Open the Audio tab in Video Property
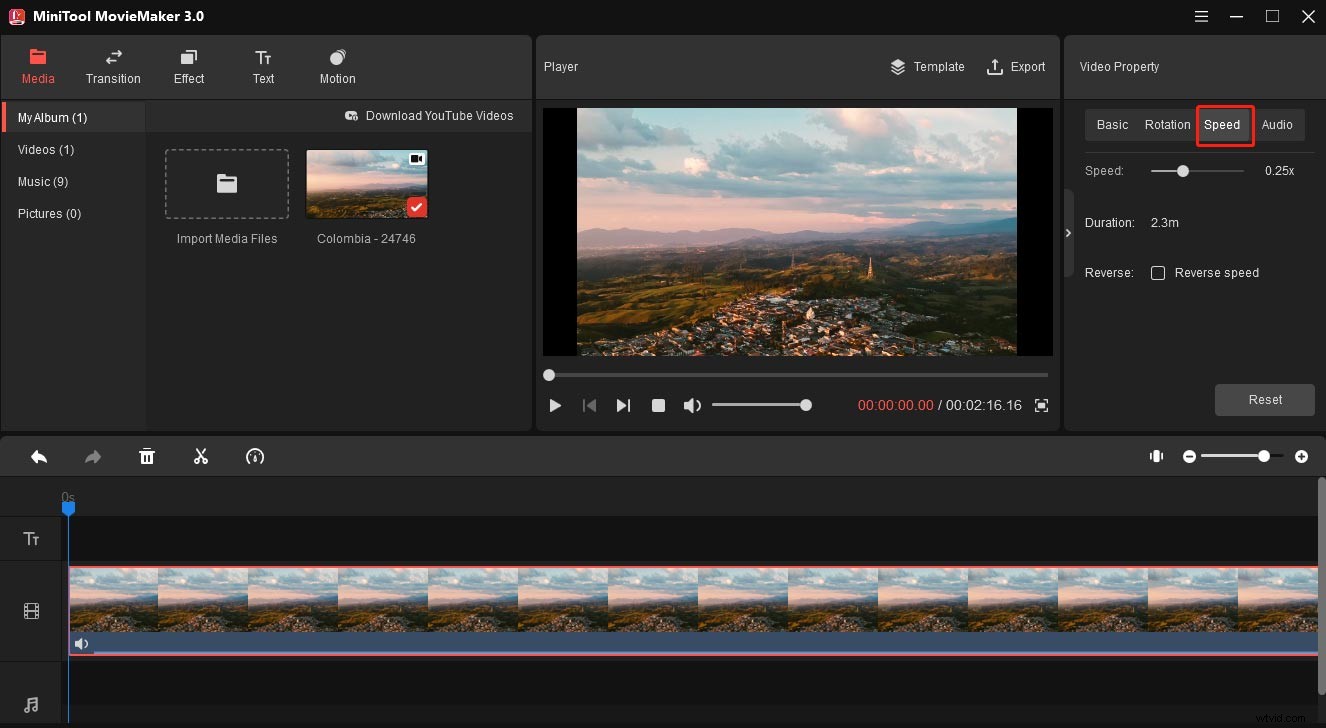The height and width of the screenshot is (728, 1326). [x=1278, y=124]
